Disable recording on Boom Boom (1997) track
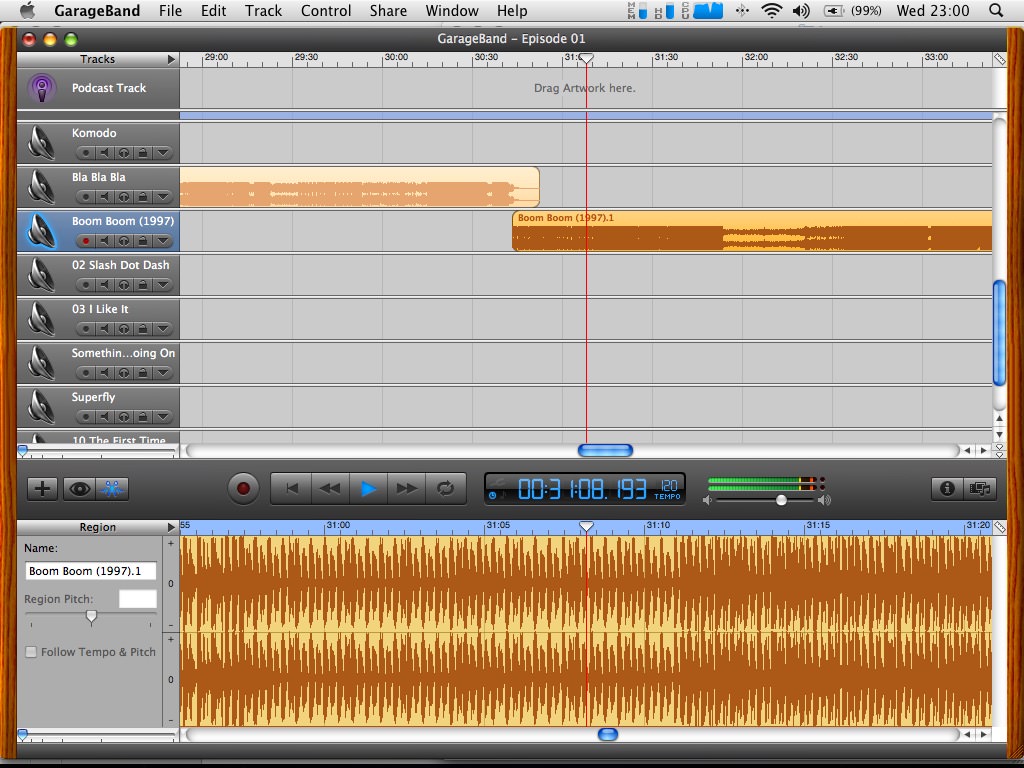 click(86, 241)
